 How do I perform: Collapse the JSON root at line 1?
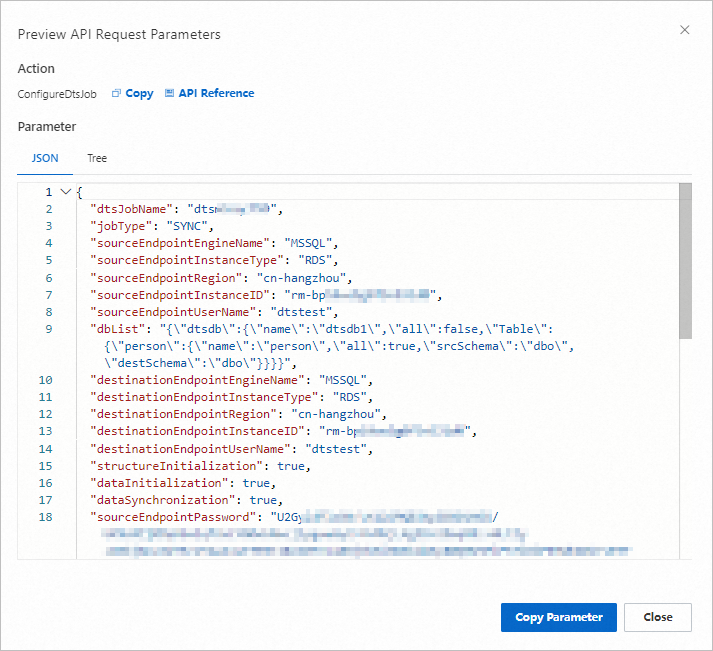[x=66, y=192]
